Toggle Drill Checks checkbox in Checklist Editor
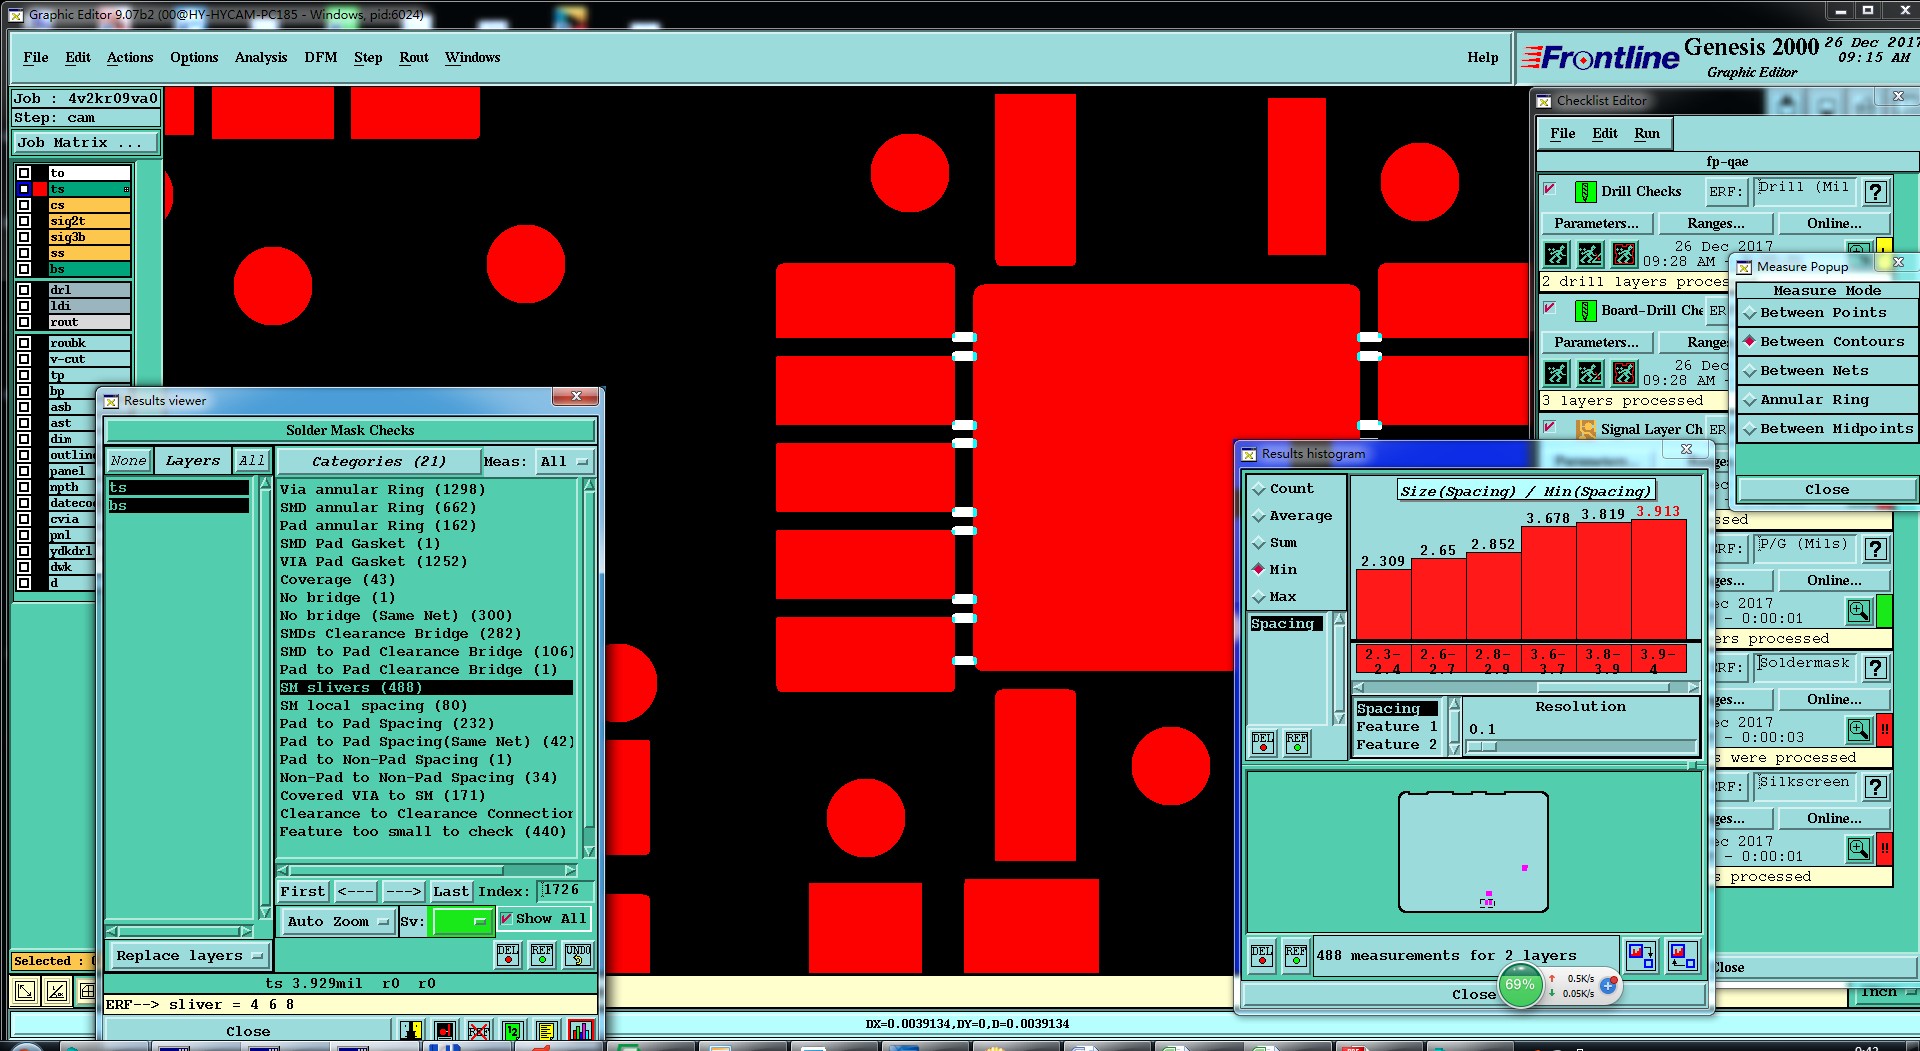 pos(1549,188)
